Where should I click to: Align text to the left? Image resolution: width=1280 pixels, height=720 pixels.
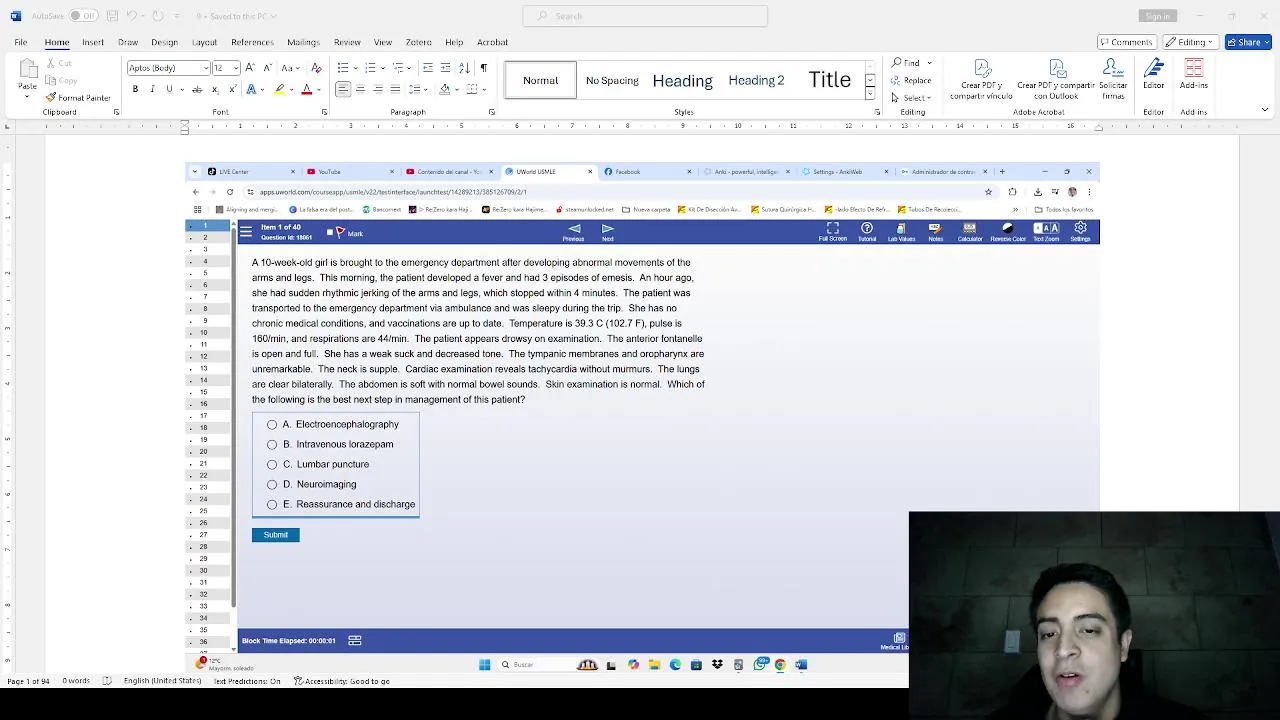tap(343, 89)
